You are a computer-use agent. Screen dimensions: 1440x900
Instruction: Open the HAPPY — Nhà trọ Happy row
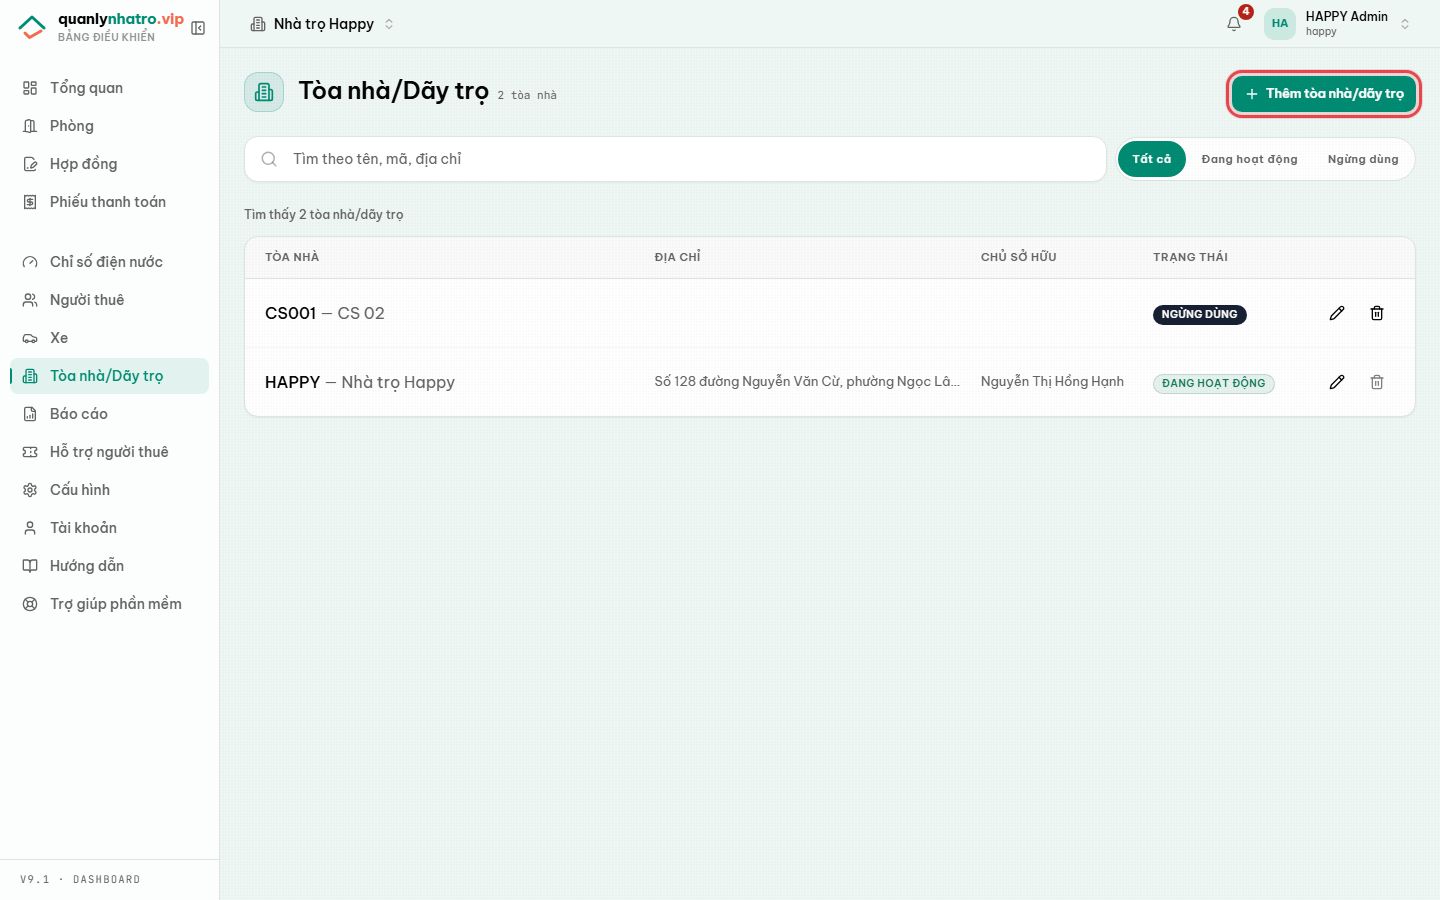point(830,382)
